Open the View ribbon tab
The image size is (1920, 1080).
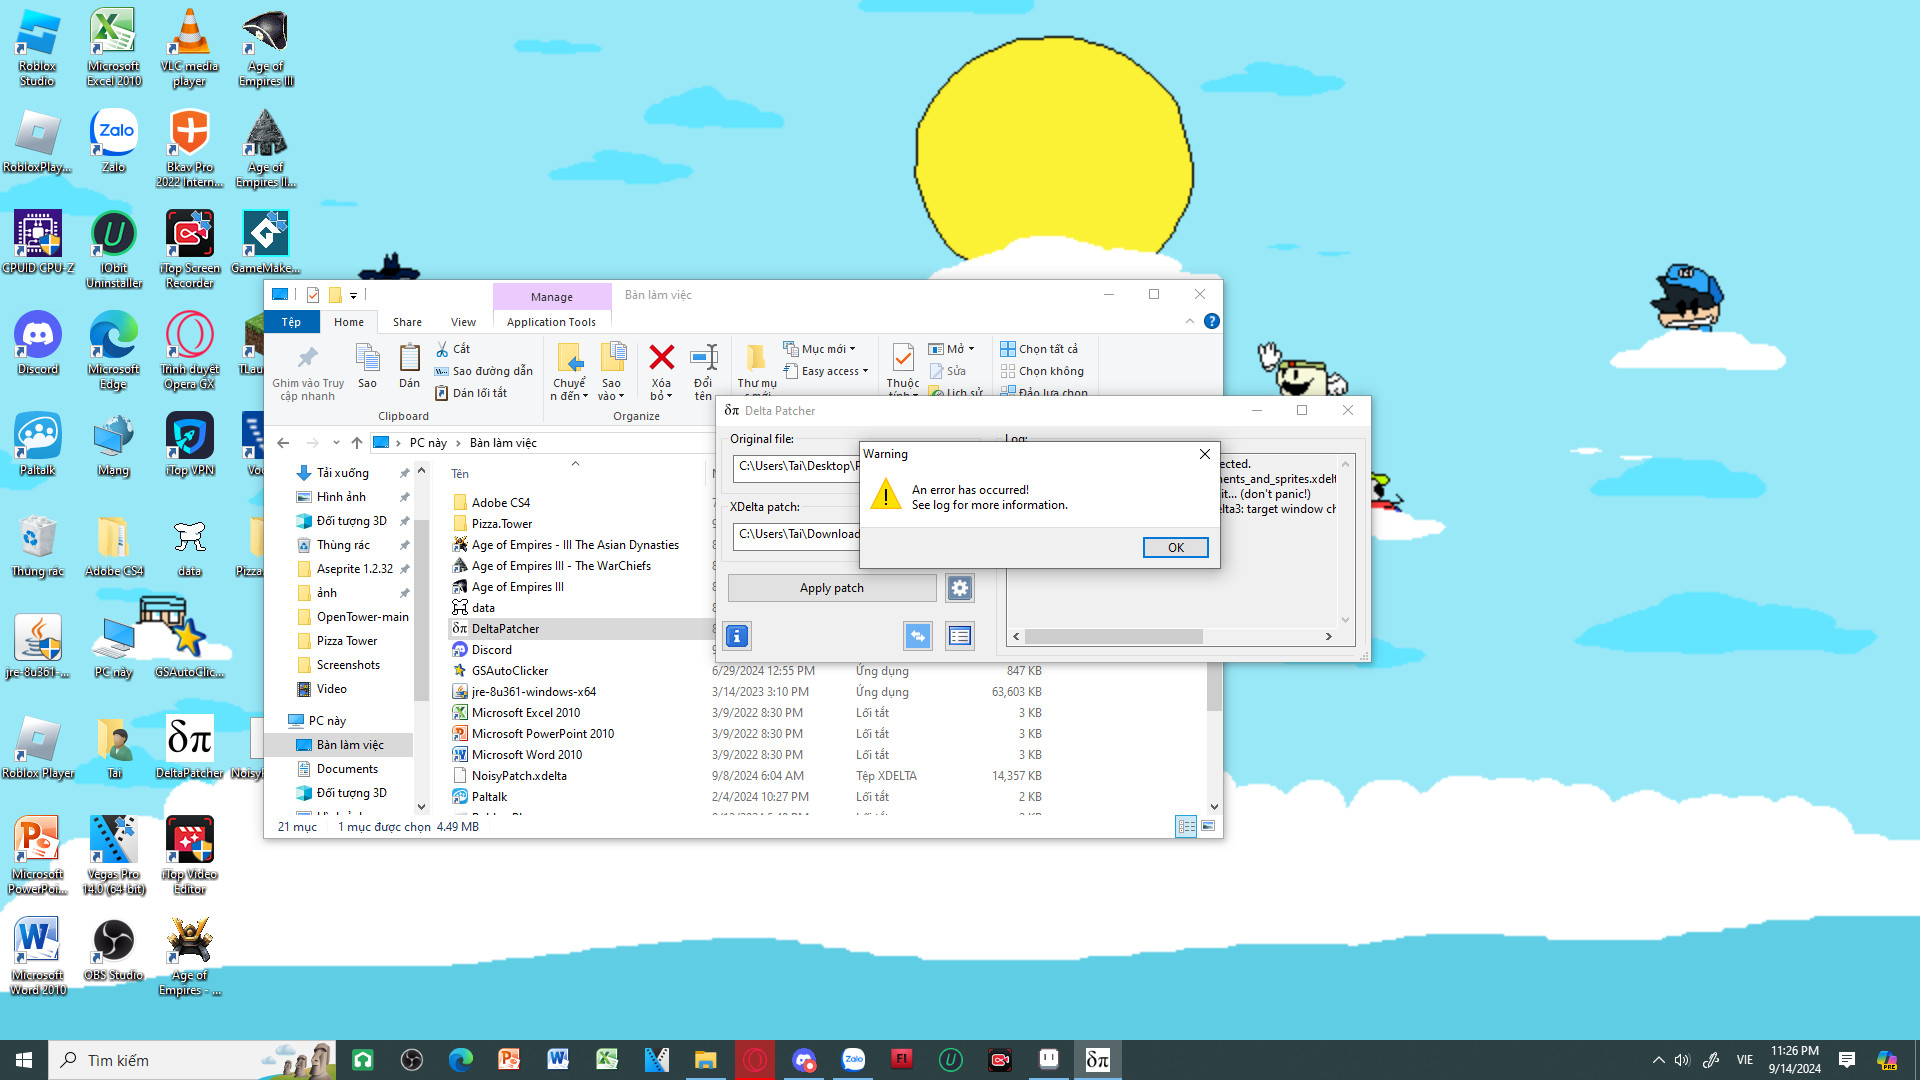(463, 322)
